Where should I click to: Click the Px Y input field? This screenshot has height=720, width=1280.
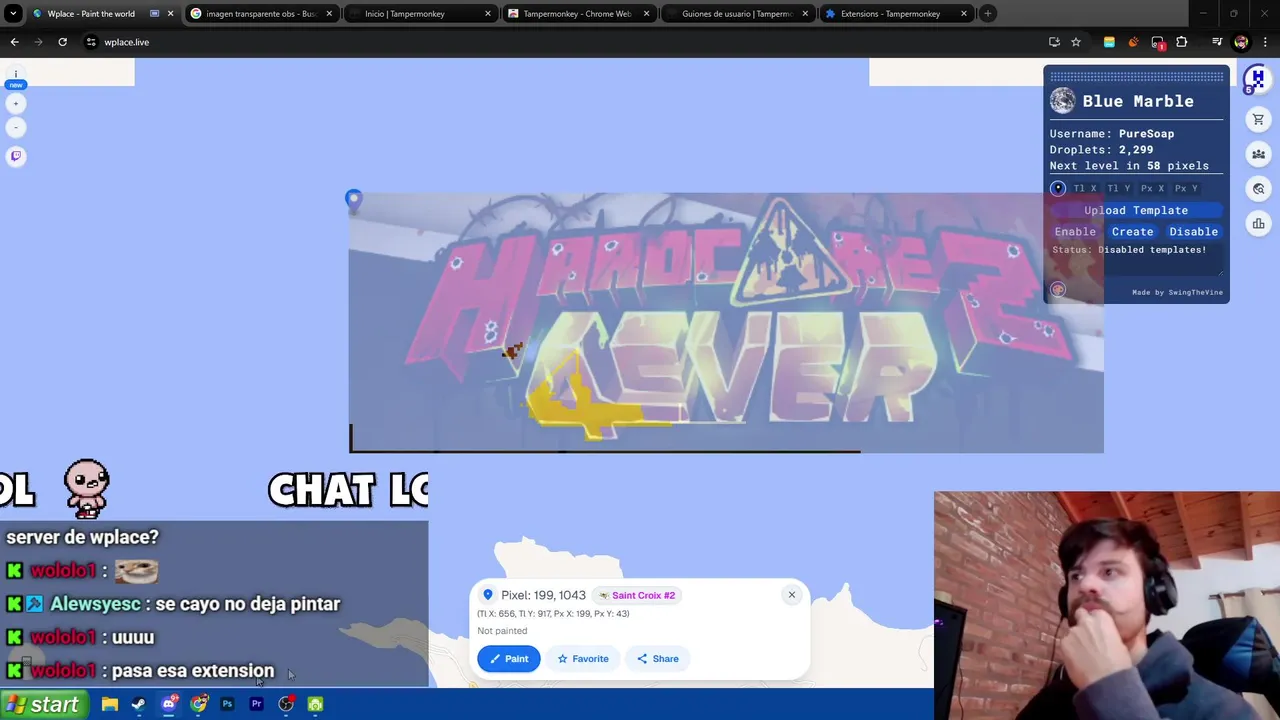tap(1187, 188)
